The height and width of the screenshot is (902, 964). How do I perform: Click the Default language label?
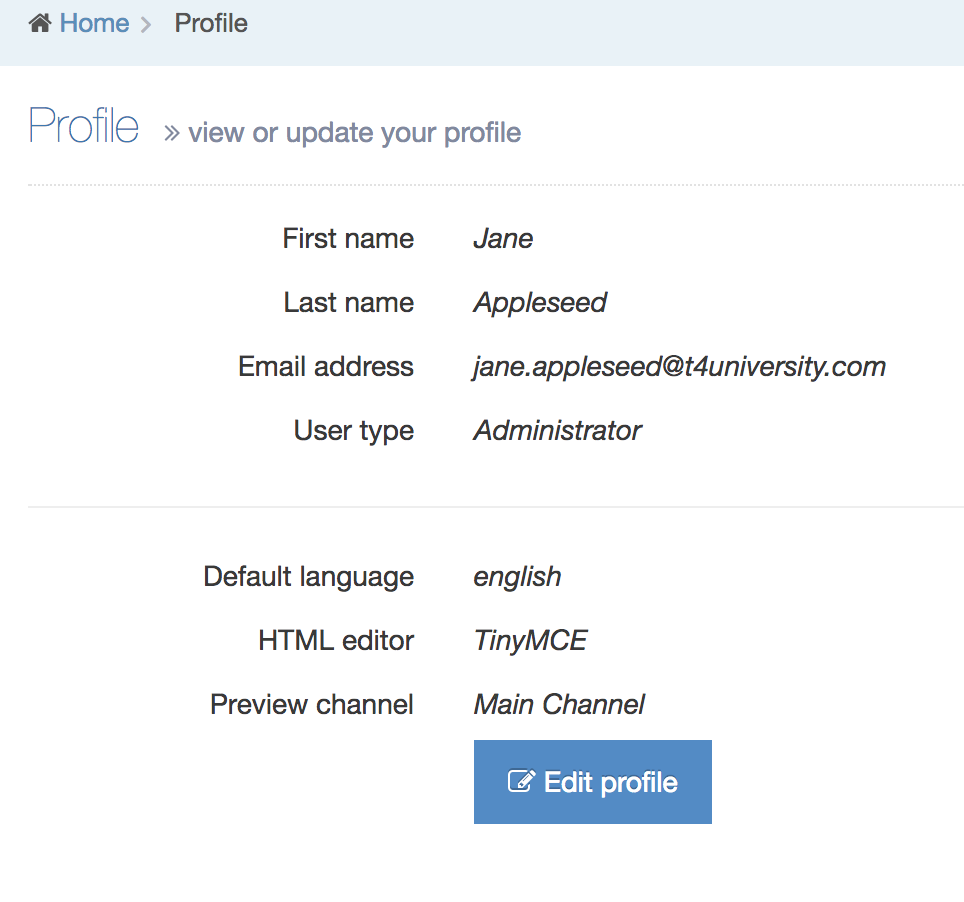click(x=308, y=577)
